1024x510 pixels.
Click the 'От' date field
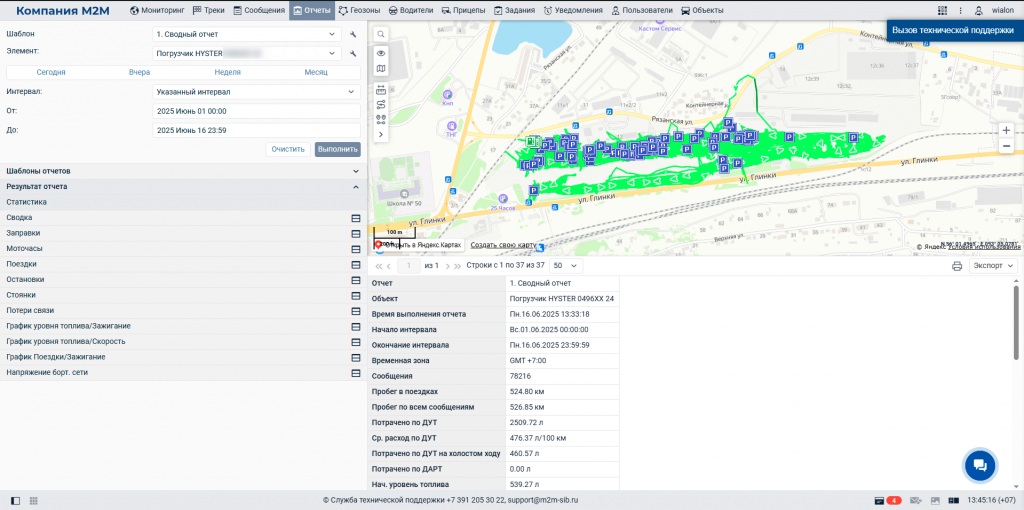coord(256,111)
